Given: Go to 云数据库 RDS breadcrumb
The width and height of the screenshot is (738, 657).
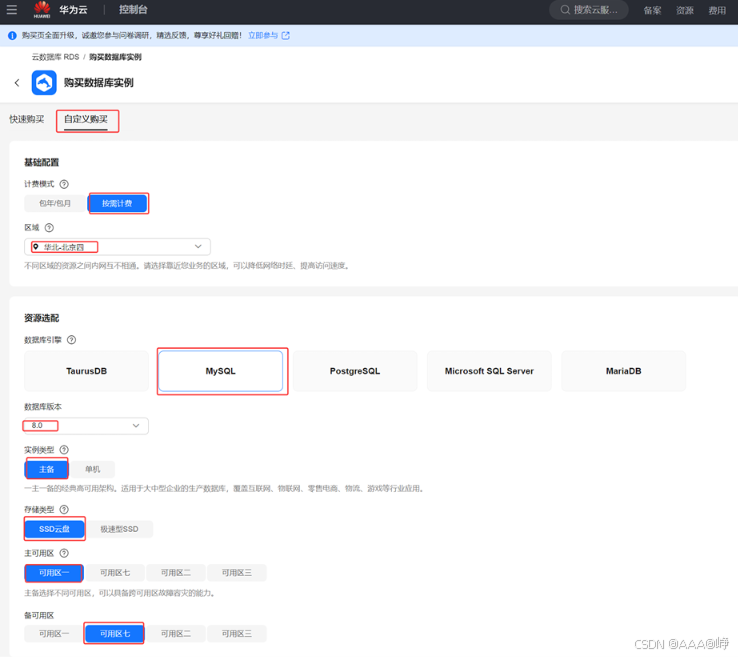Looking at the screenshot, I should [55, 57].
